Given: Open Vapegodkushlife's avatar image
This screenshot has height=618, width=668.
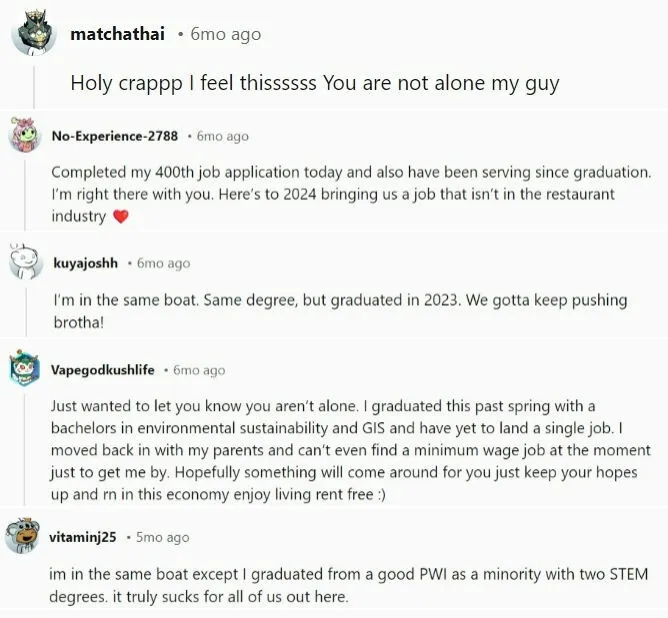Looking at the screenshot, I should 25,370.
